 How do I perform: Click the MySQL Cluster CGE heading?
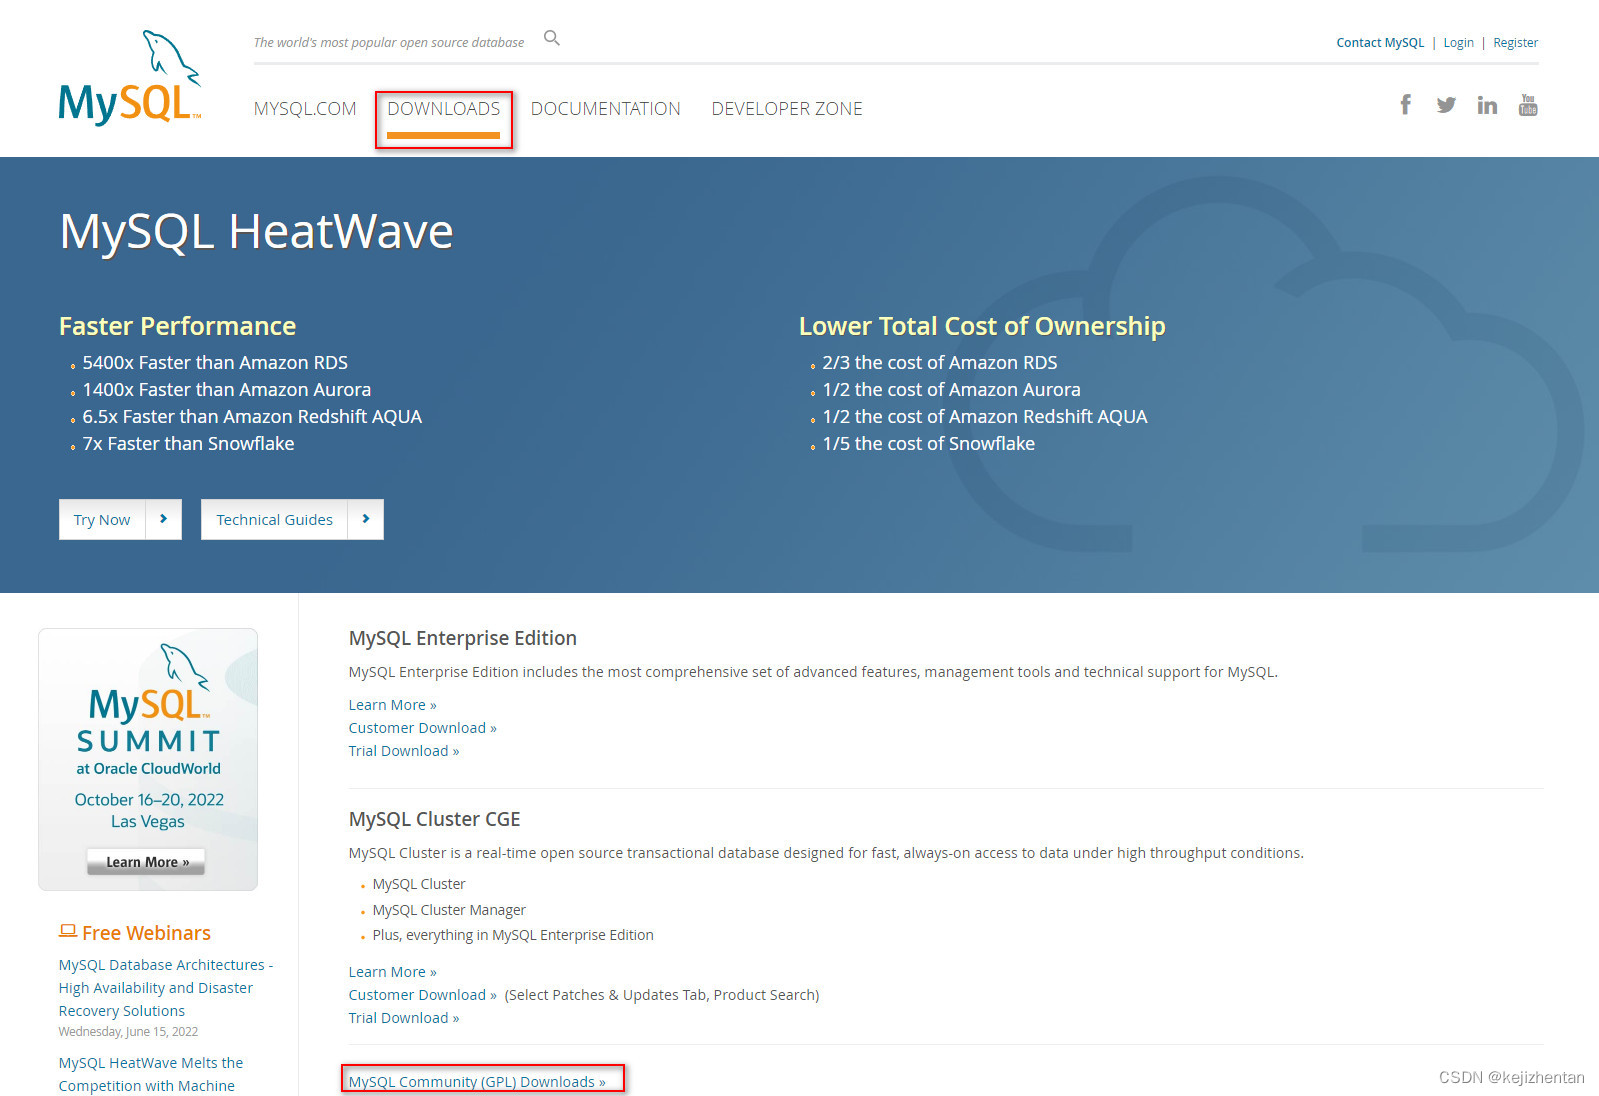434,819
